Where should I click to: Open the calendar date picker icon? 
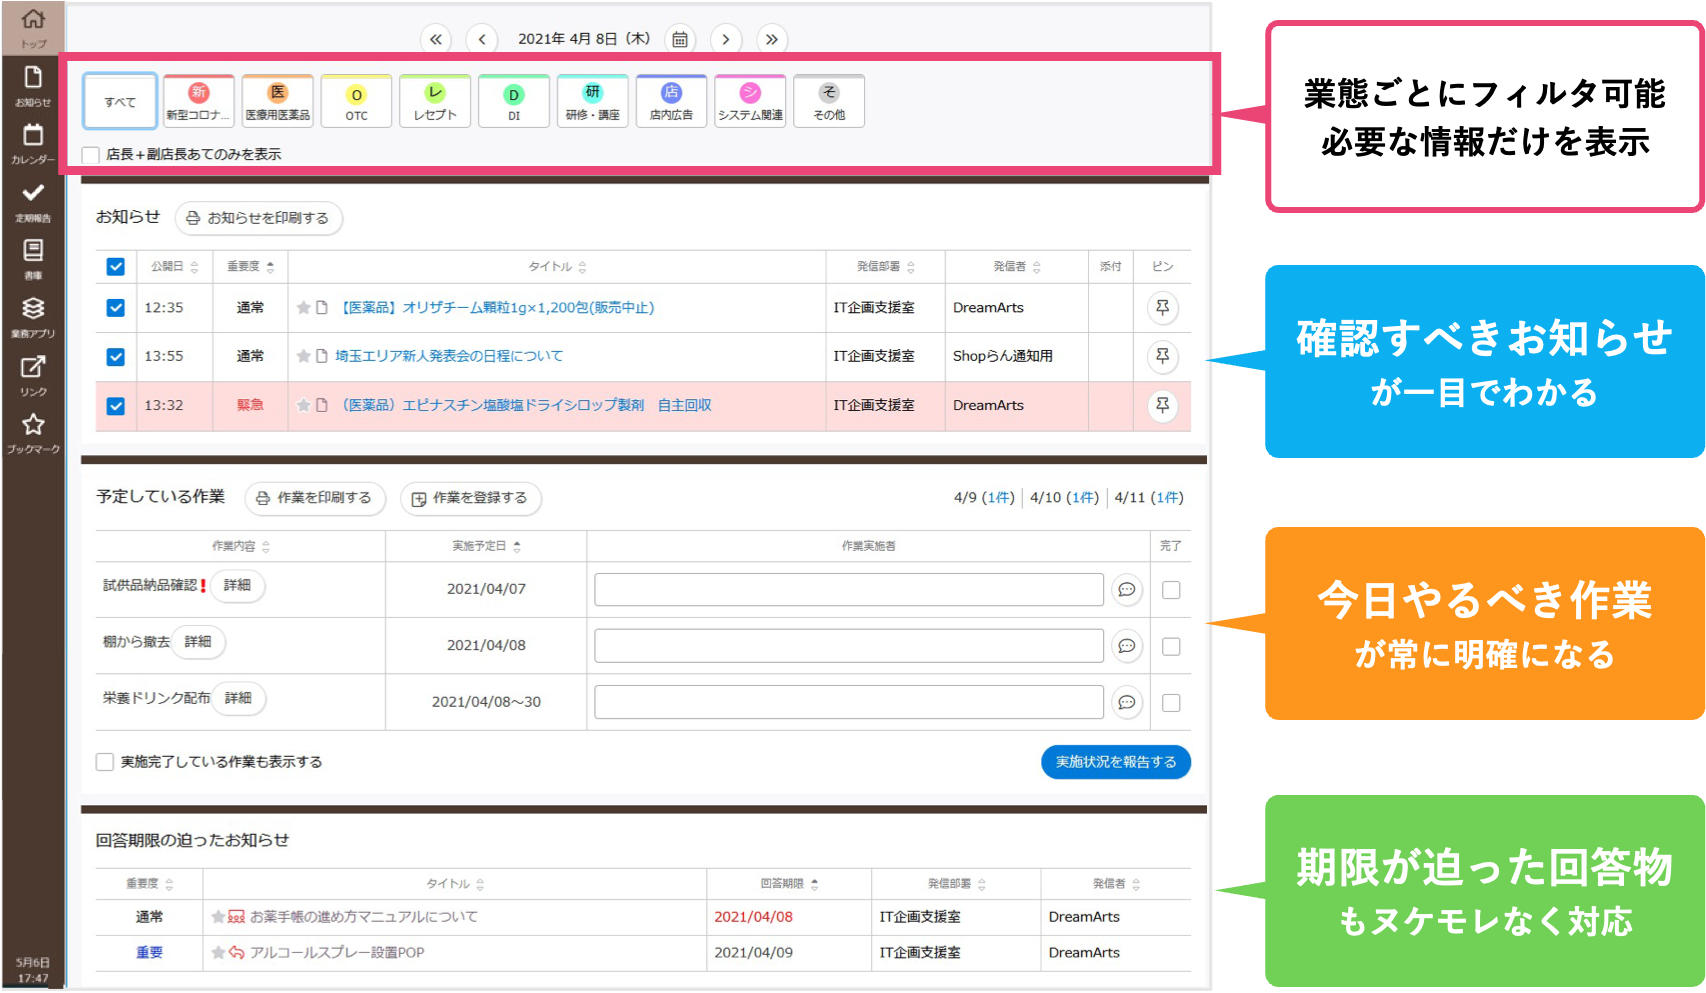(x=680, y=39)
